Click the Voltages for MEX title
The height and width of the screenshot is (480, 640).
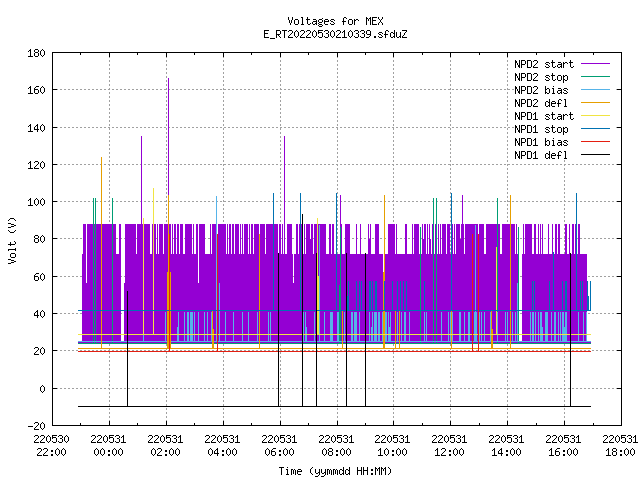click(x=335, y=21)
